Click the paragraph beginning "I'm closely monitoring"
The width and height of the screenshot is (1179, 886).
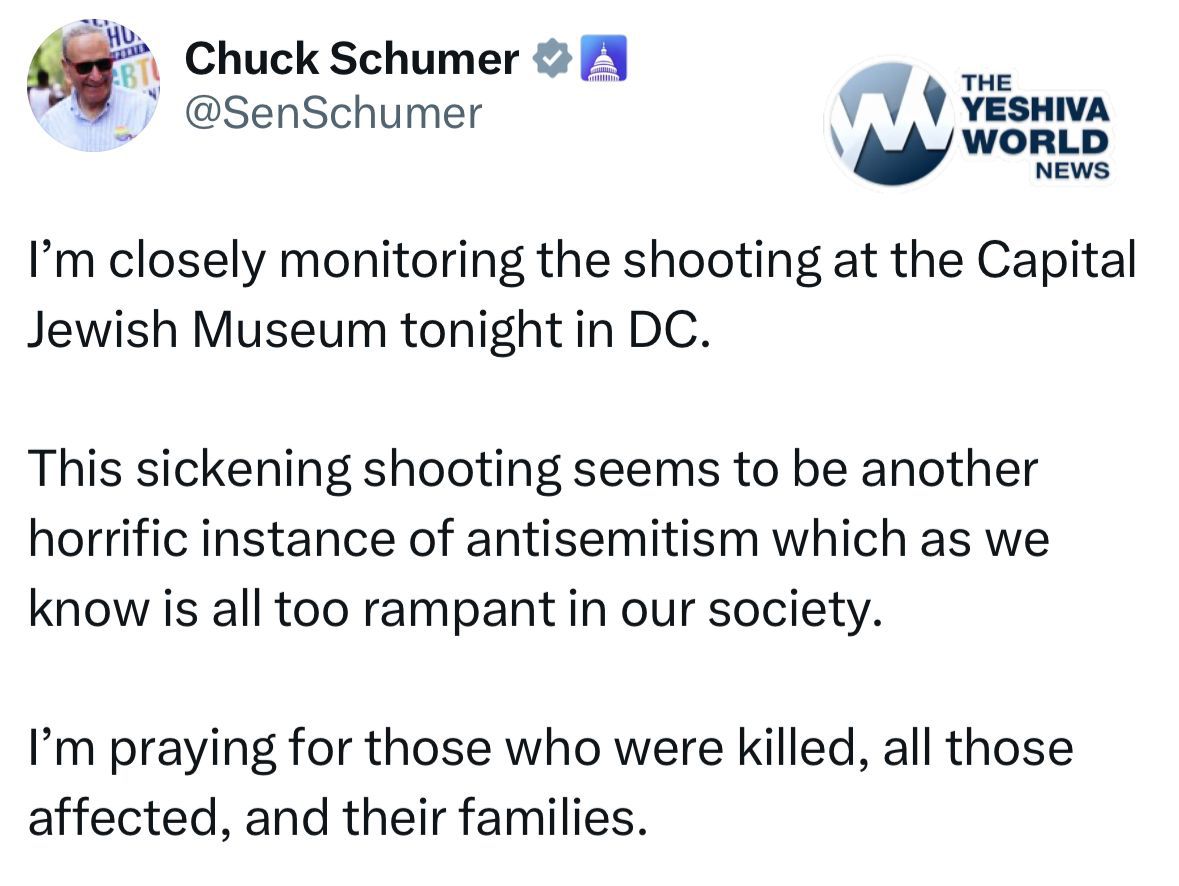point(580,295)
